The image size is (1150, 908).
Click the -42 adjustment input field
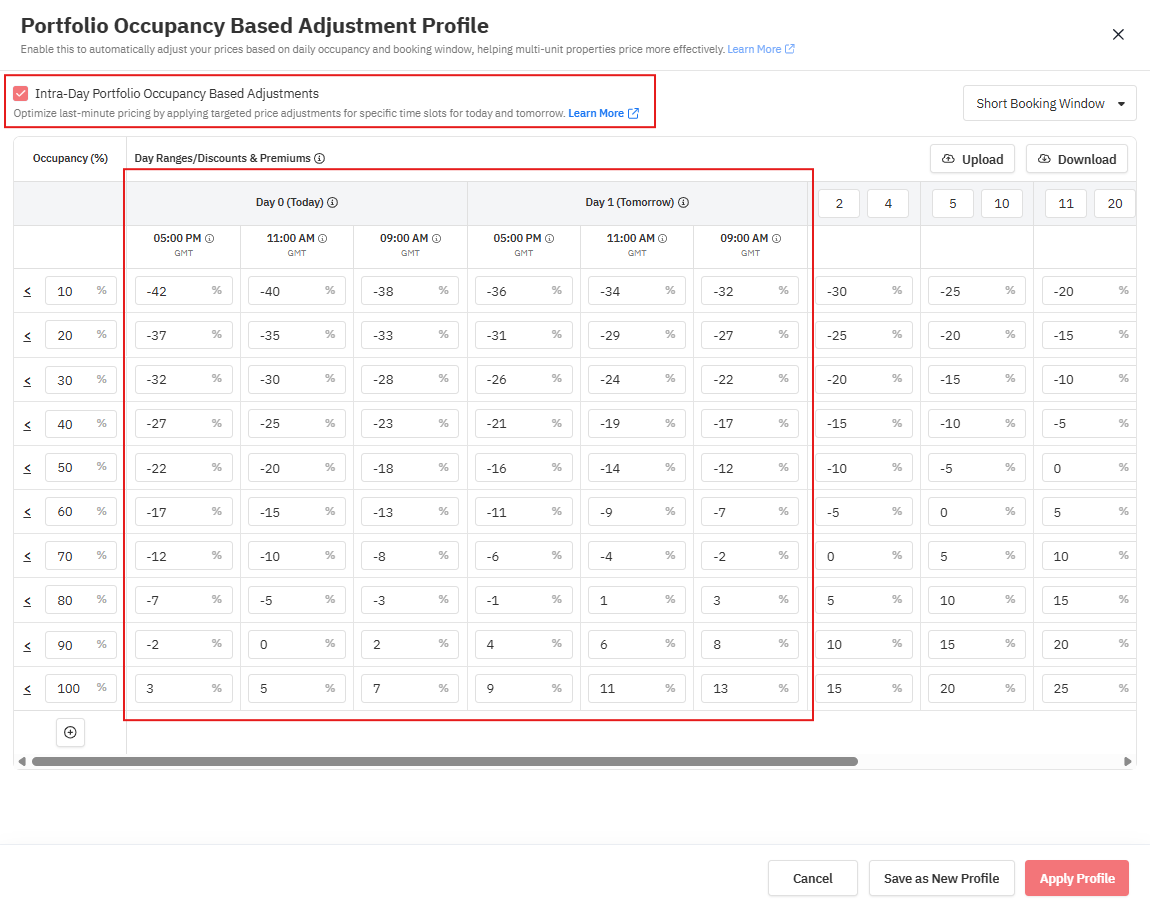172,291
